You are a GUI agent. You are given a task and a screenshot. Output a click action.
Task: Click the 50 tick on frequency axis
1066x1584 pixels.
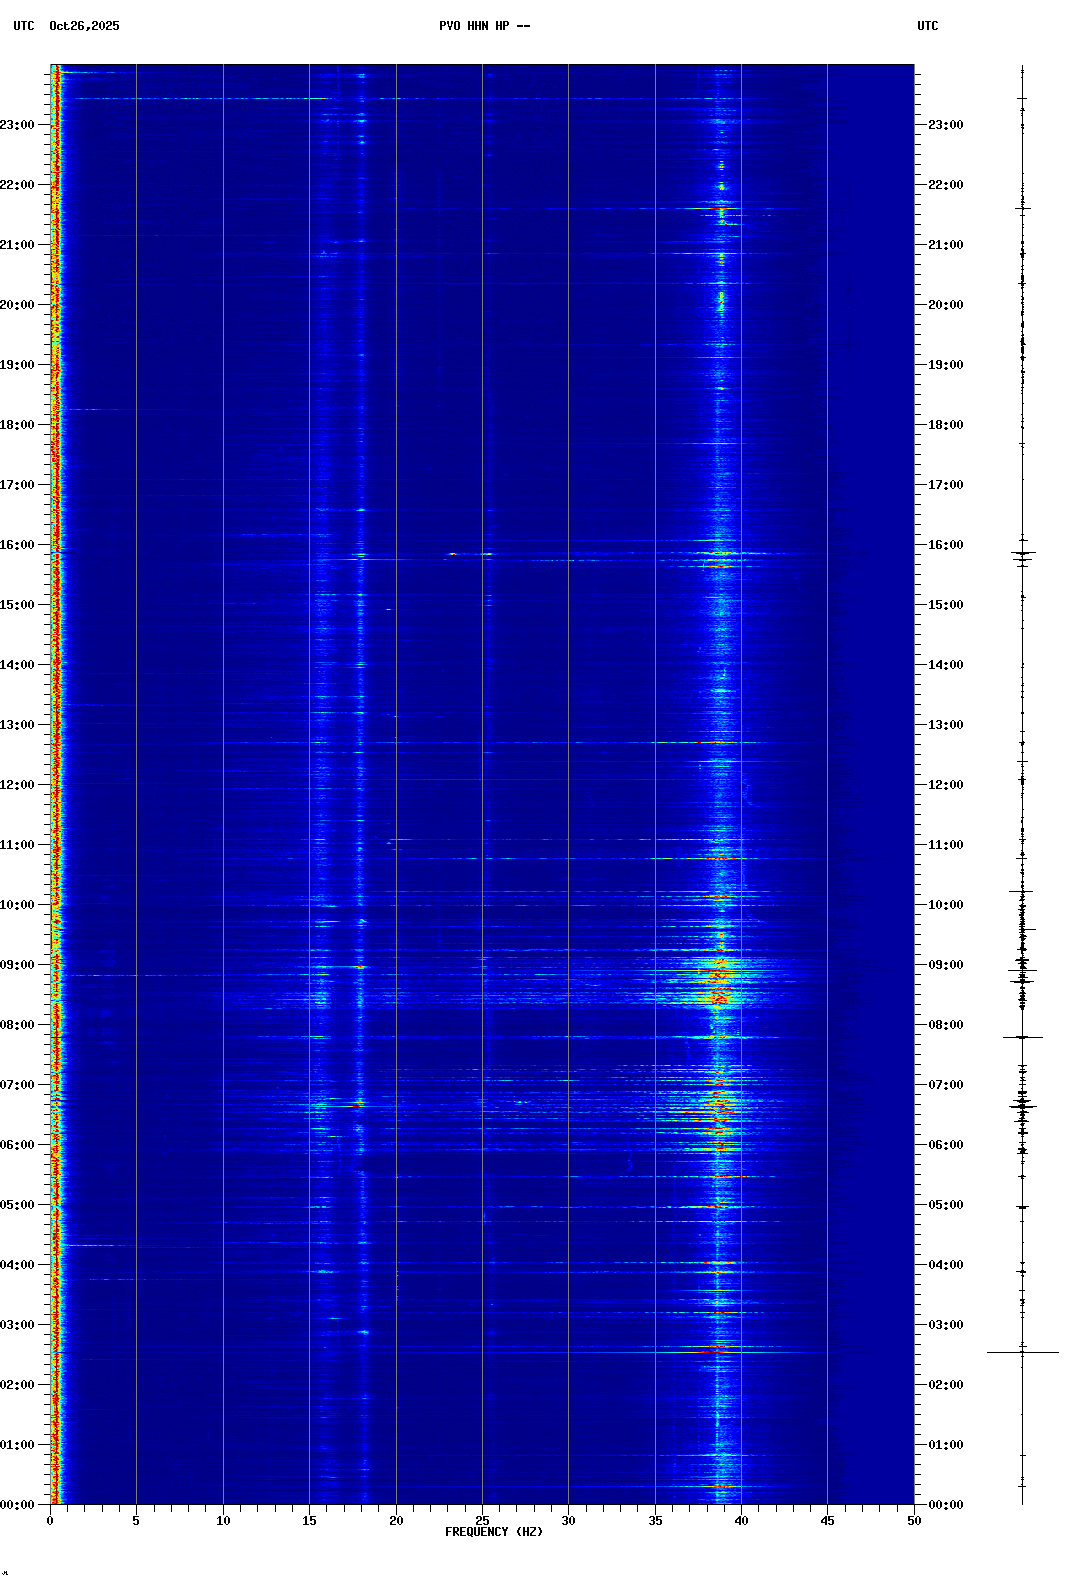tap(913, 1521)
